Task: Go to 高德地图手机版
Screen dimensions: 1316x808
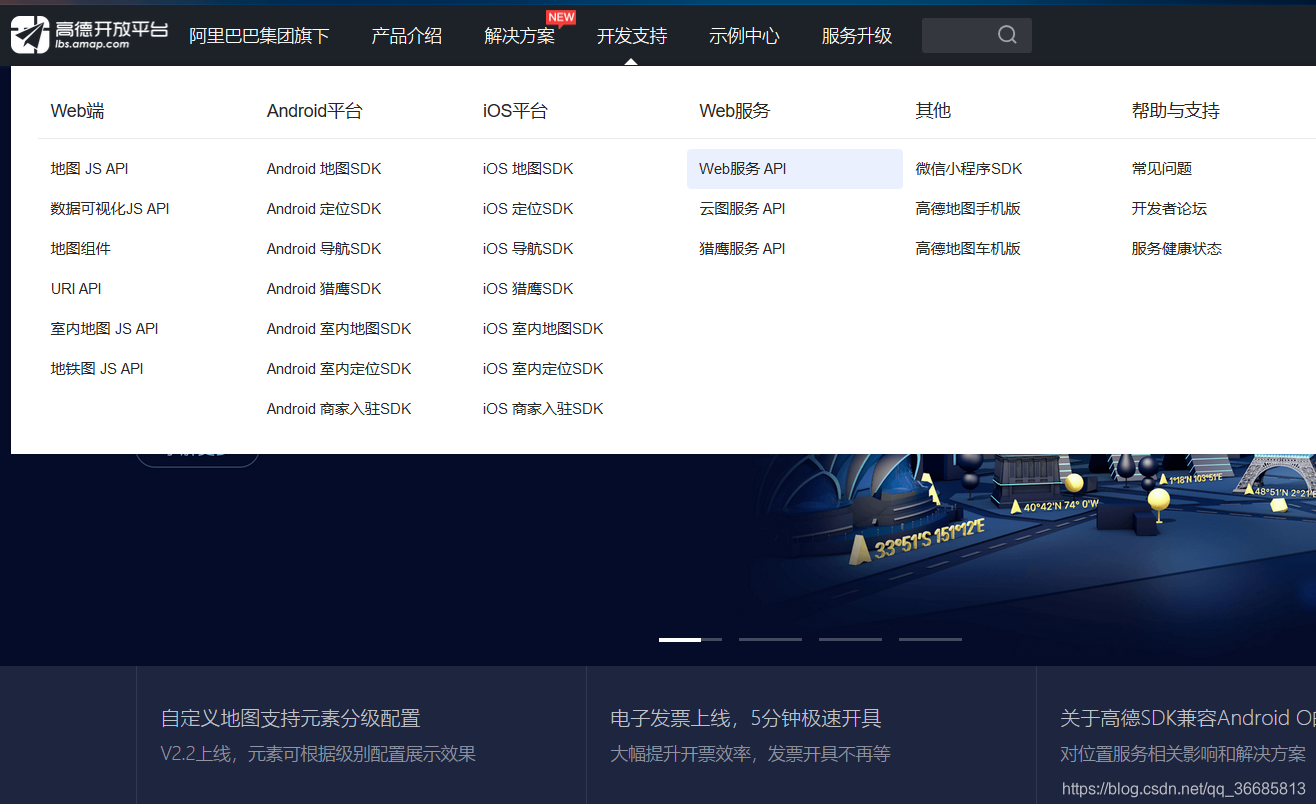Action: [968, 209]
